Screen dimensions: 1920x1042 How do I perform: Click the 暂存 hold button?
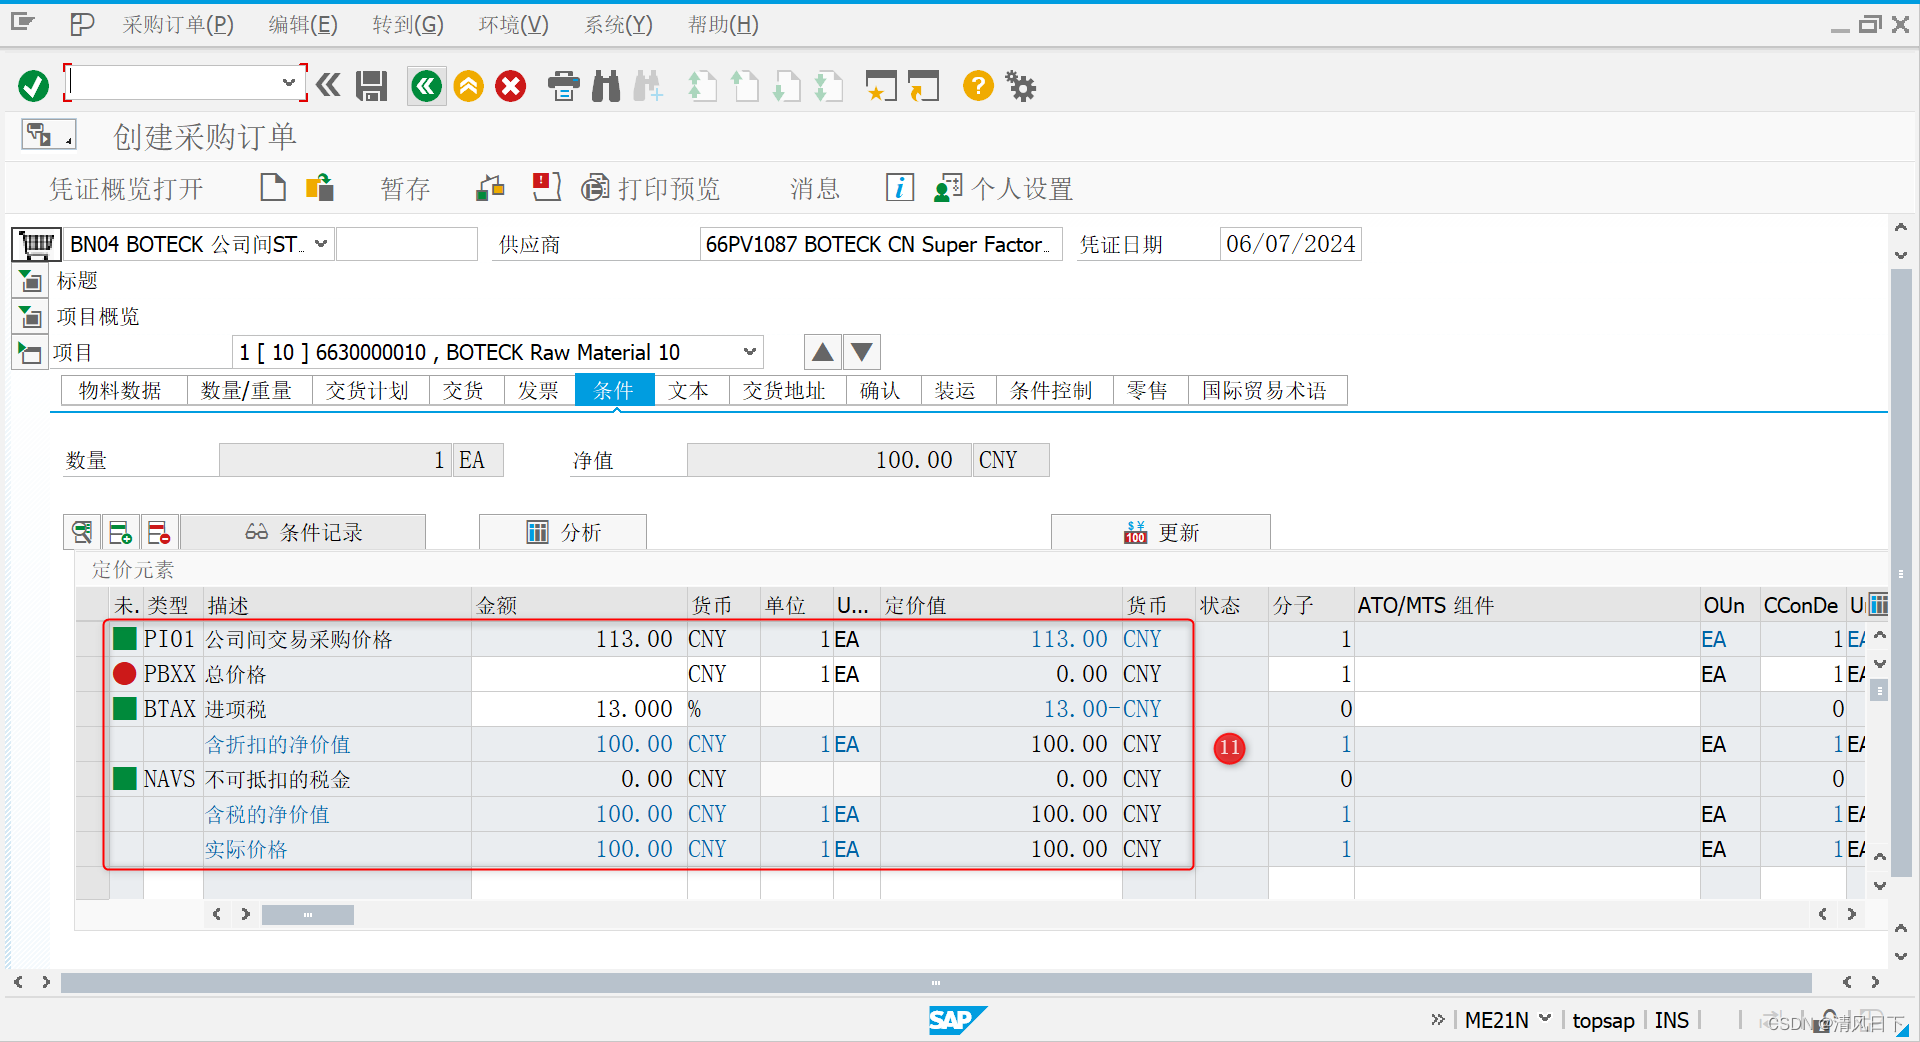pos(405,188)
